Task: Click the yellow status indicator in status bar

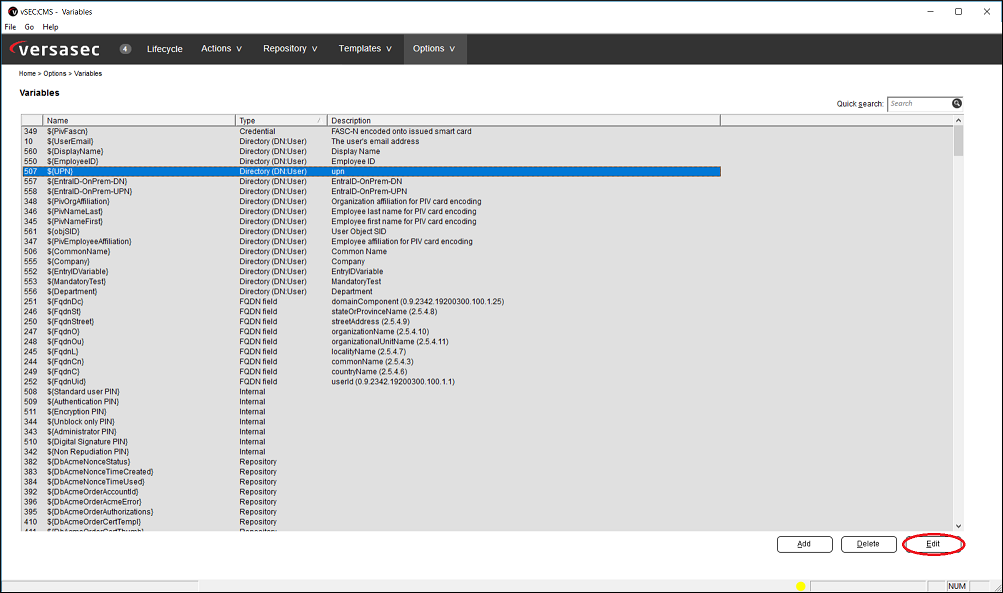Action: (801, 586)
